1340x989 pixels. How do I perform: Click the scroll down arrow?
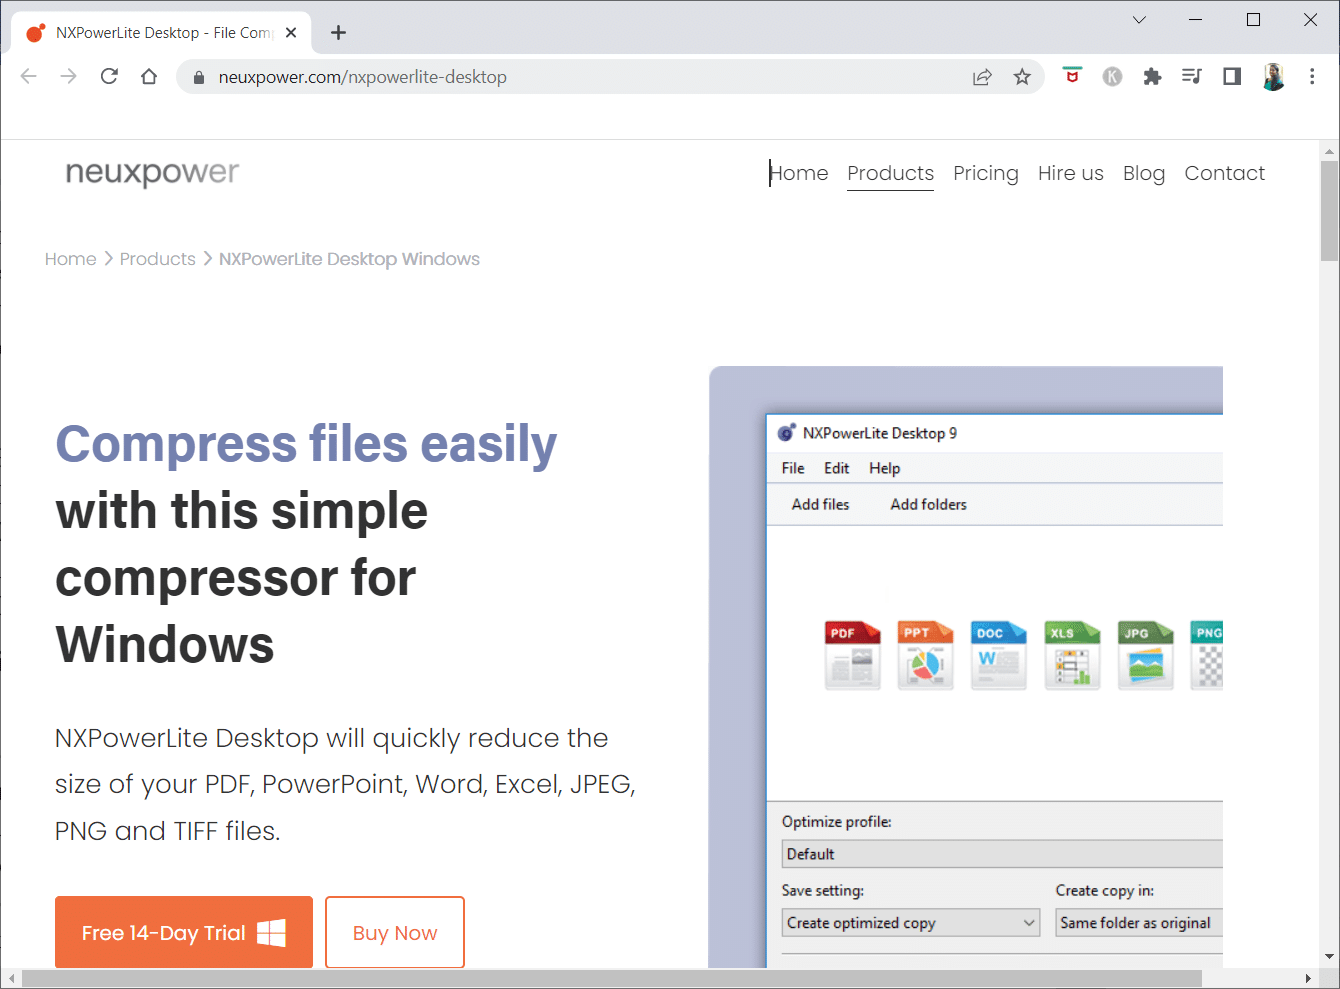click(1329, 956)
